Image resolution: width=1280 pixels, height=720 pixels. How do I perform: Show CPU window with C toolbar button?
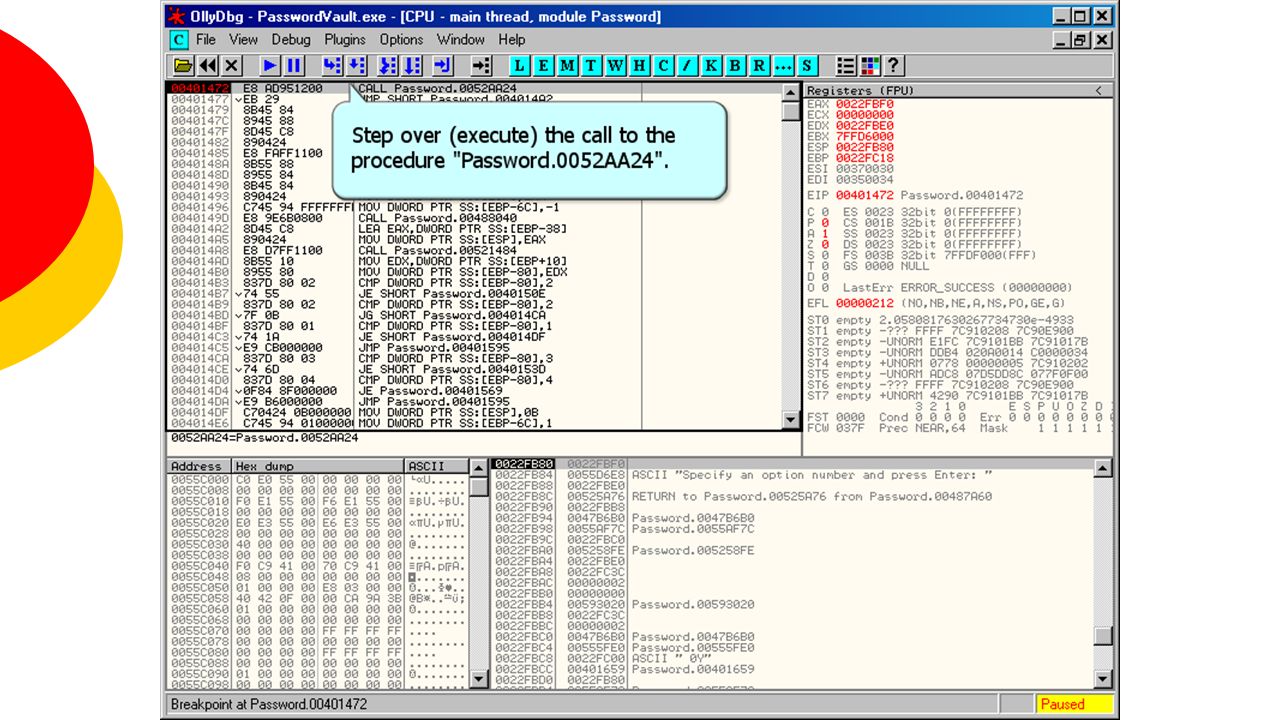(x=664, y=66)
